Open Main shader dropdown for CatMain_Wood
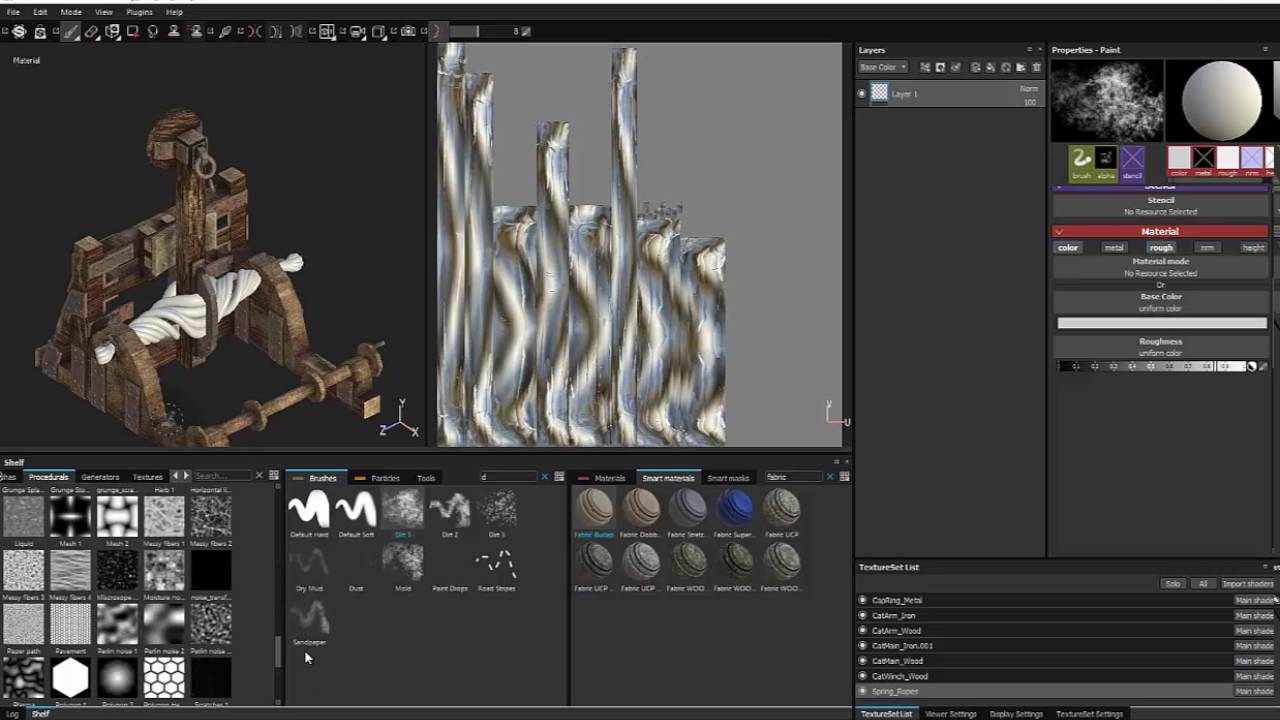Viewport: 1280px width, 720px height. pos(1254,661)
